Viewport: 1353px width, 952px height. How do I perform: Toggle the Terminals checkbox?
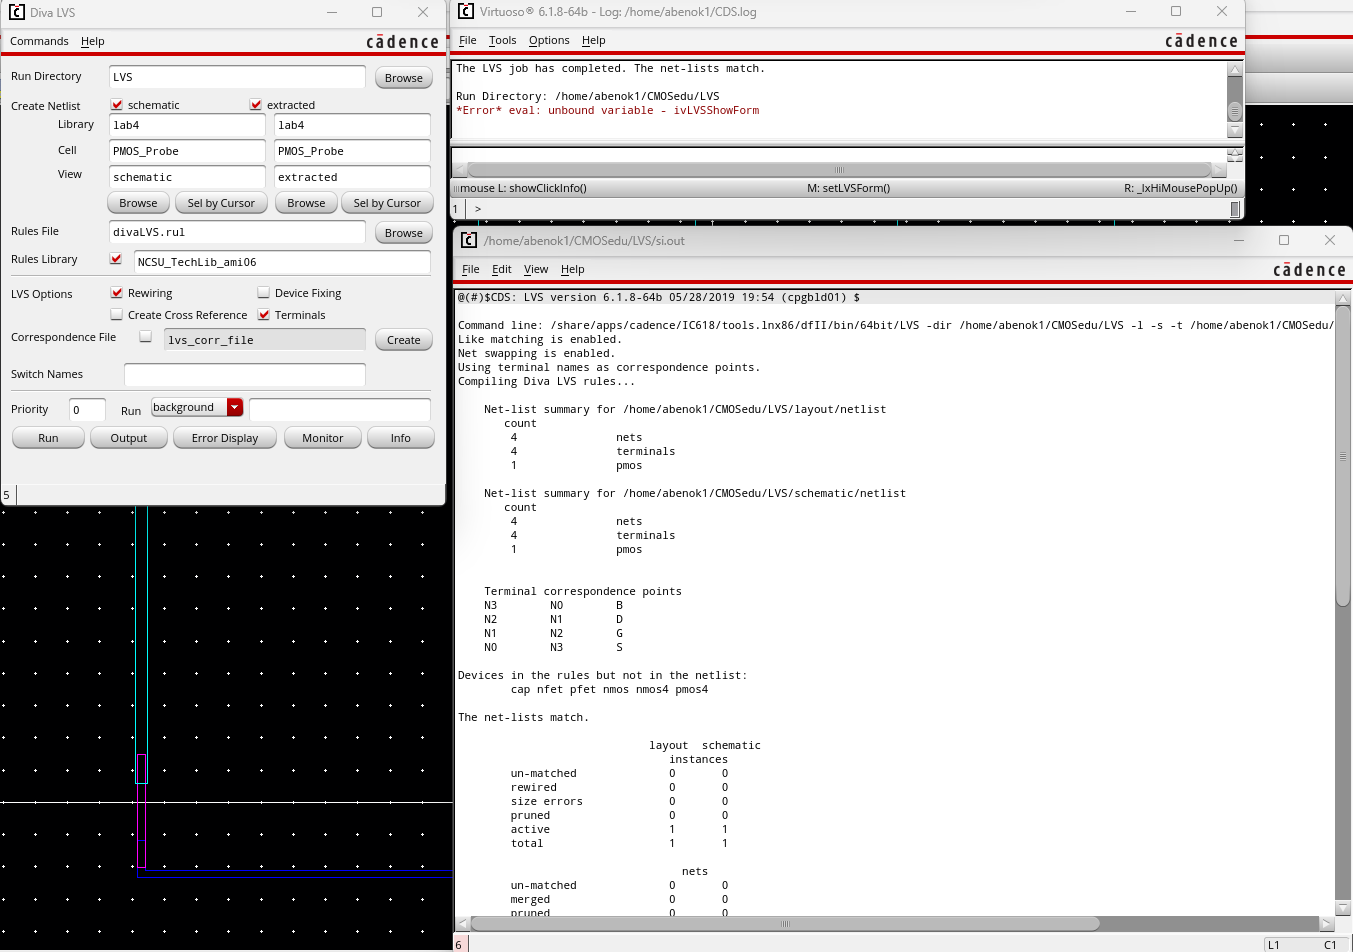pyautogui.click(x=264, y=314)
